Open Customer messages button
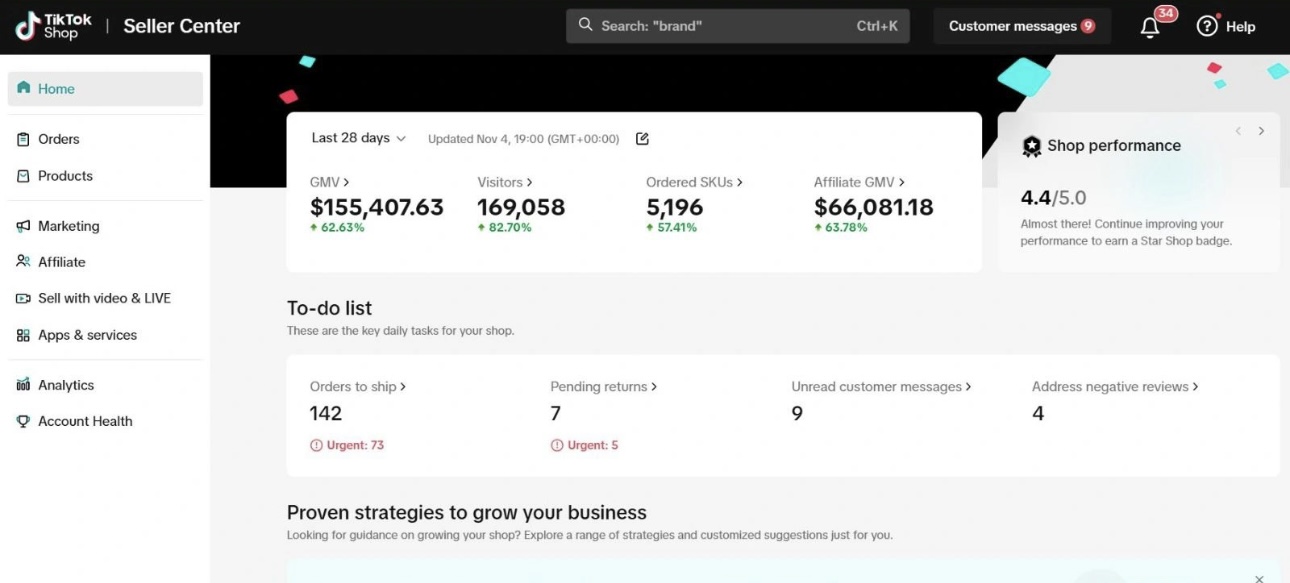The image size is (1290, 583). point(1021,27)
